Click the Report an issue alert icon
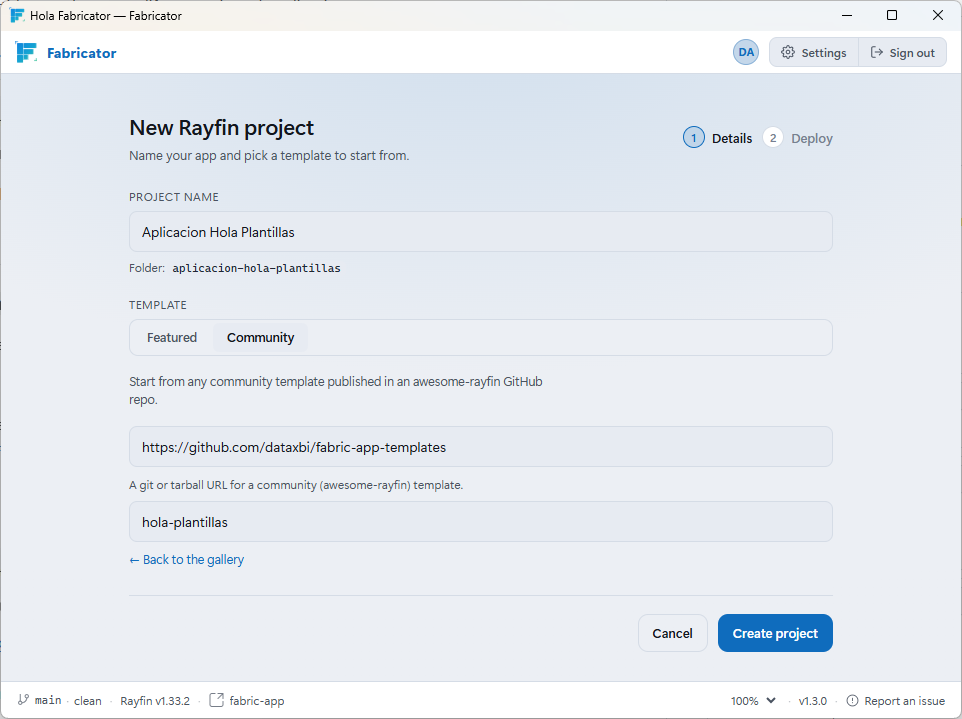Screen dimensions: 962x719 [852, 701]
